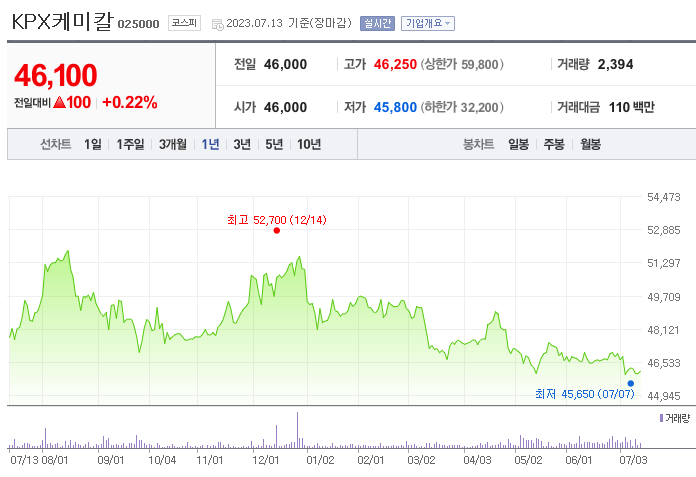The width and height of the screenshot is (696, 477).
Task: Click the 최저 45,650 (07/07) label
Action: pos(585,394)
